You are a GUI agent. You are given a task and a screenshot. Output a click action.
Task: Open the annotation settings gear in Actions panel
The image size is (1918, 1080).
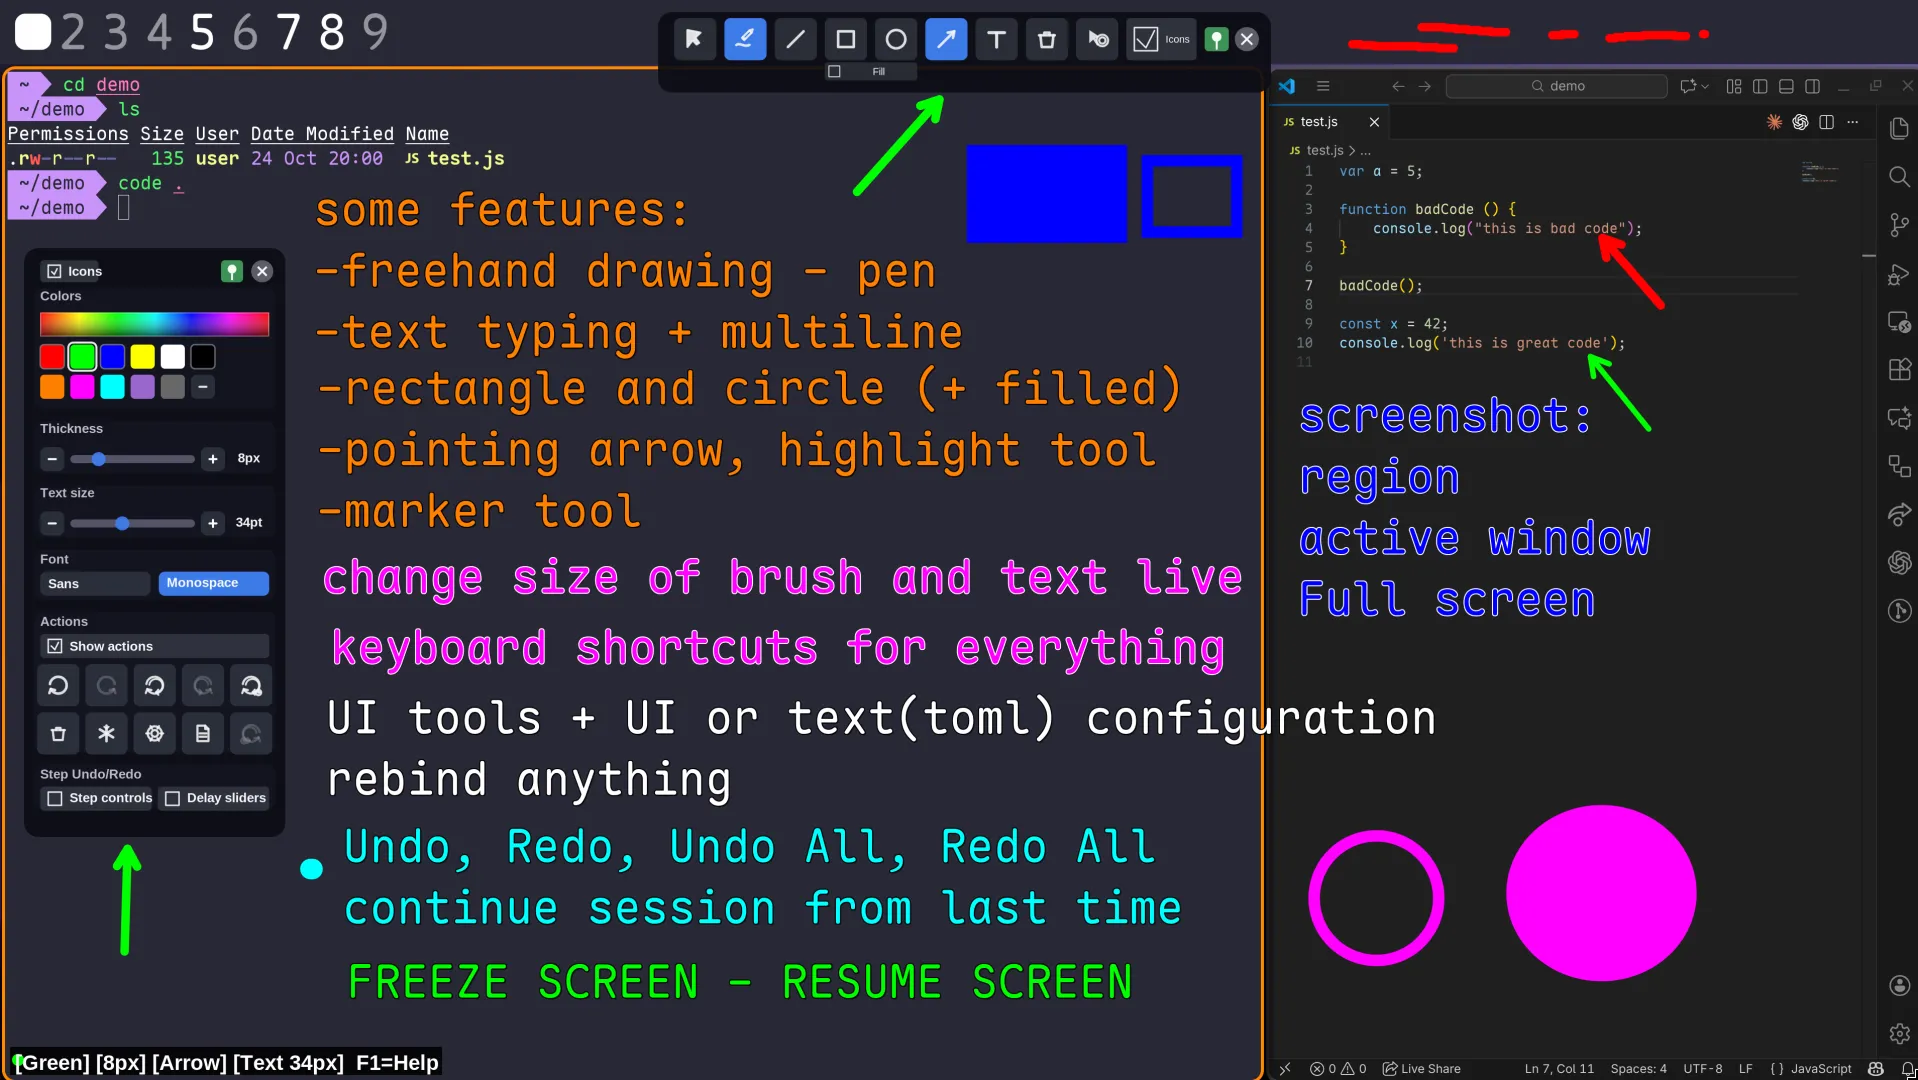(154, 733)
